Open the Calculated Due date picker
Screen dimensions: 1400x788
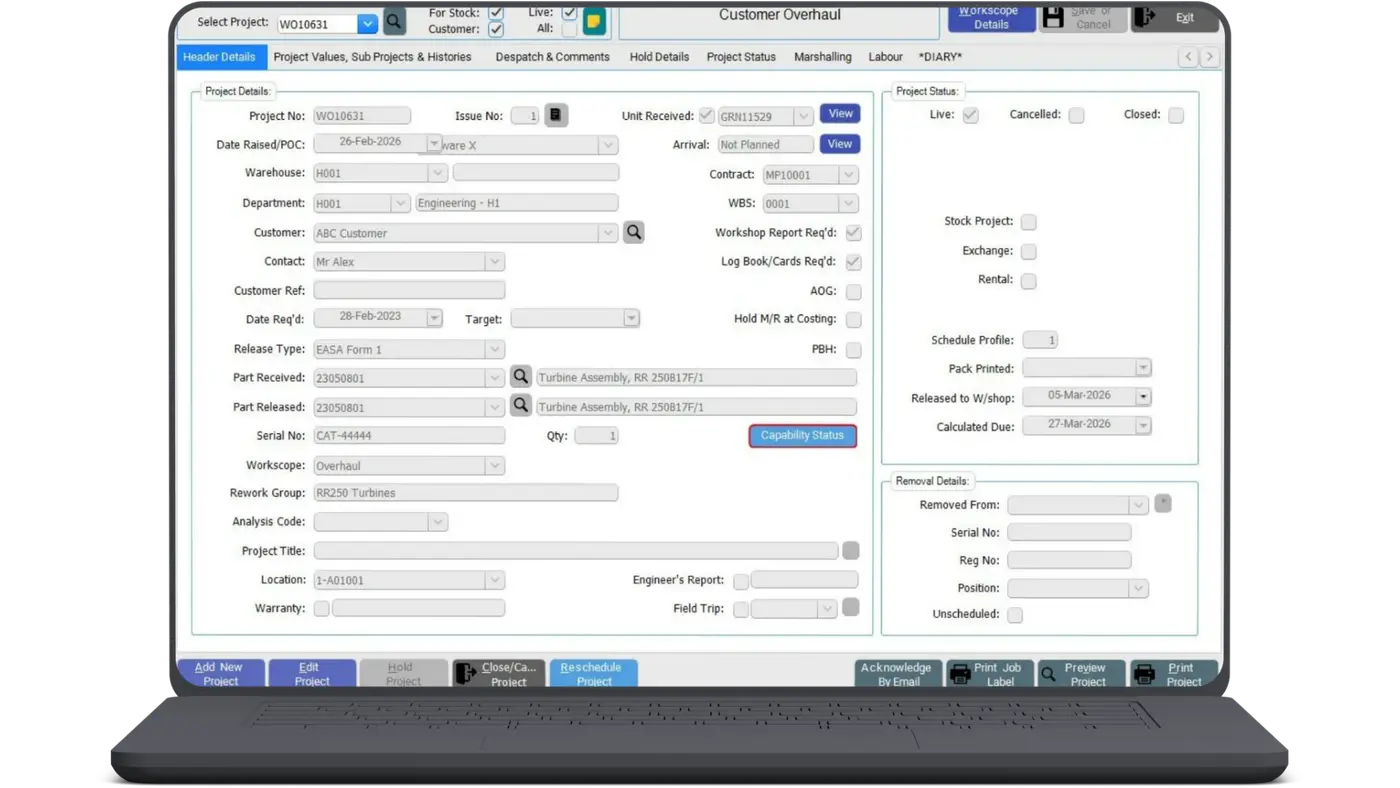point(1143,426)
